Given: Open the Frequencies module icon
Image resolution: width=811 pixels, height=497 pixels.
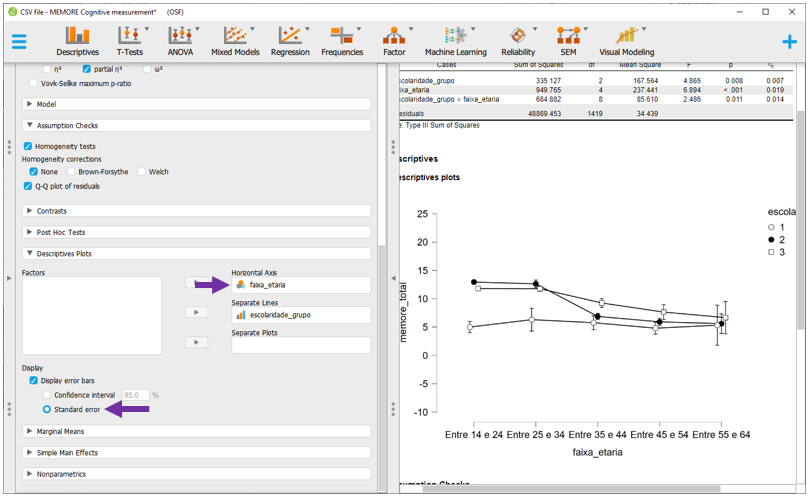Looking at the screenshot, I should pos(342,41).
